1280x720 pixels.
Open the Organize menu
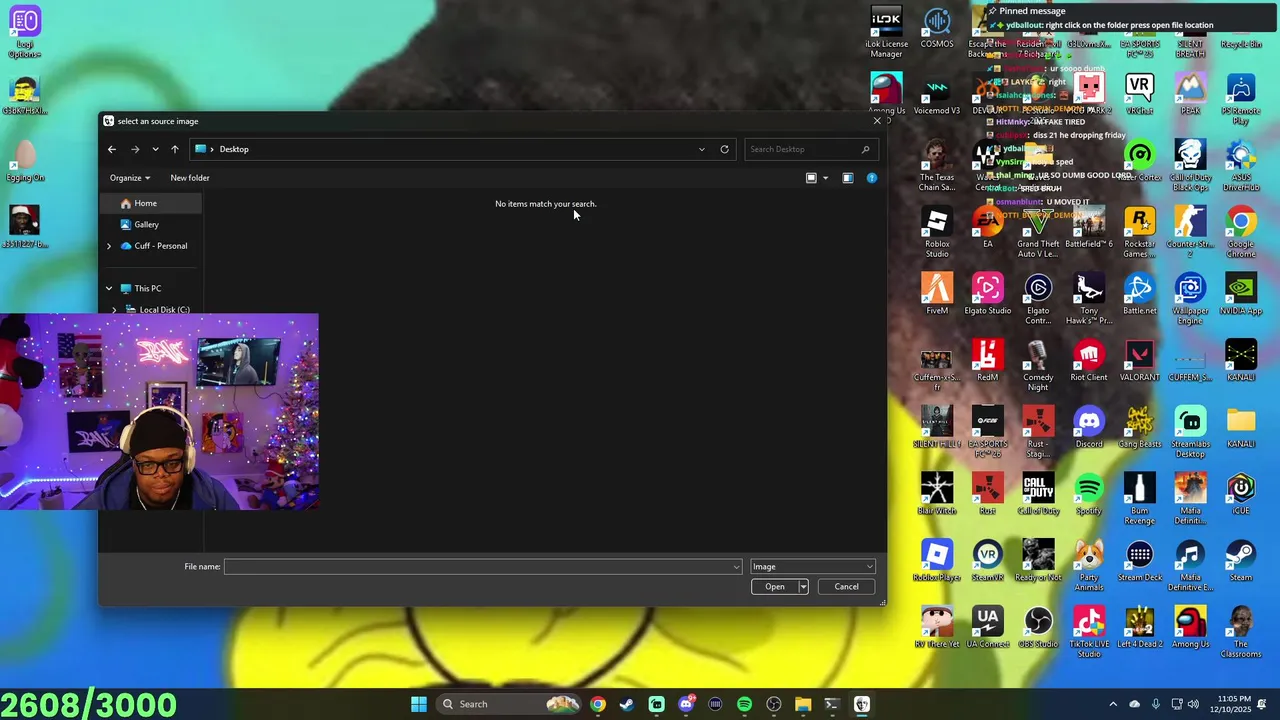pyautogui.click(x=130, y=178)
